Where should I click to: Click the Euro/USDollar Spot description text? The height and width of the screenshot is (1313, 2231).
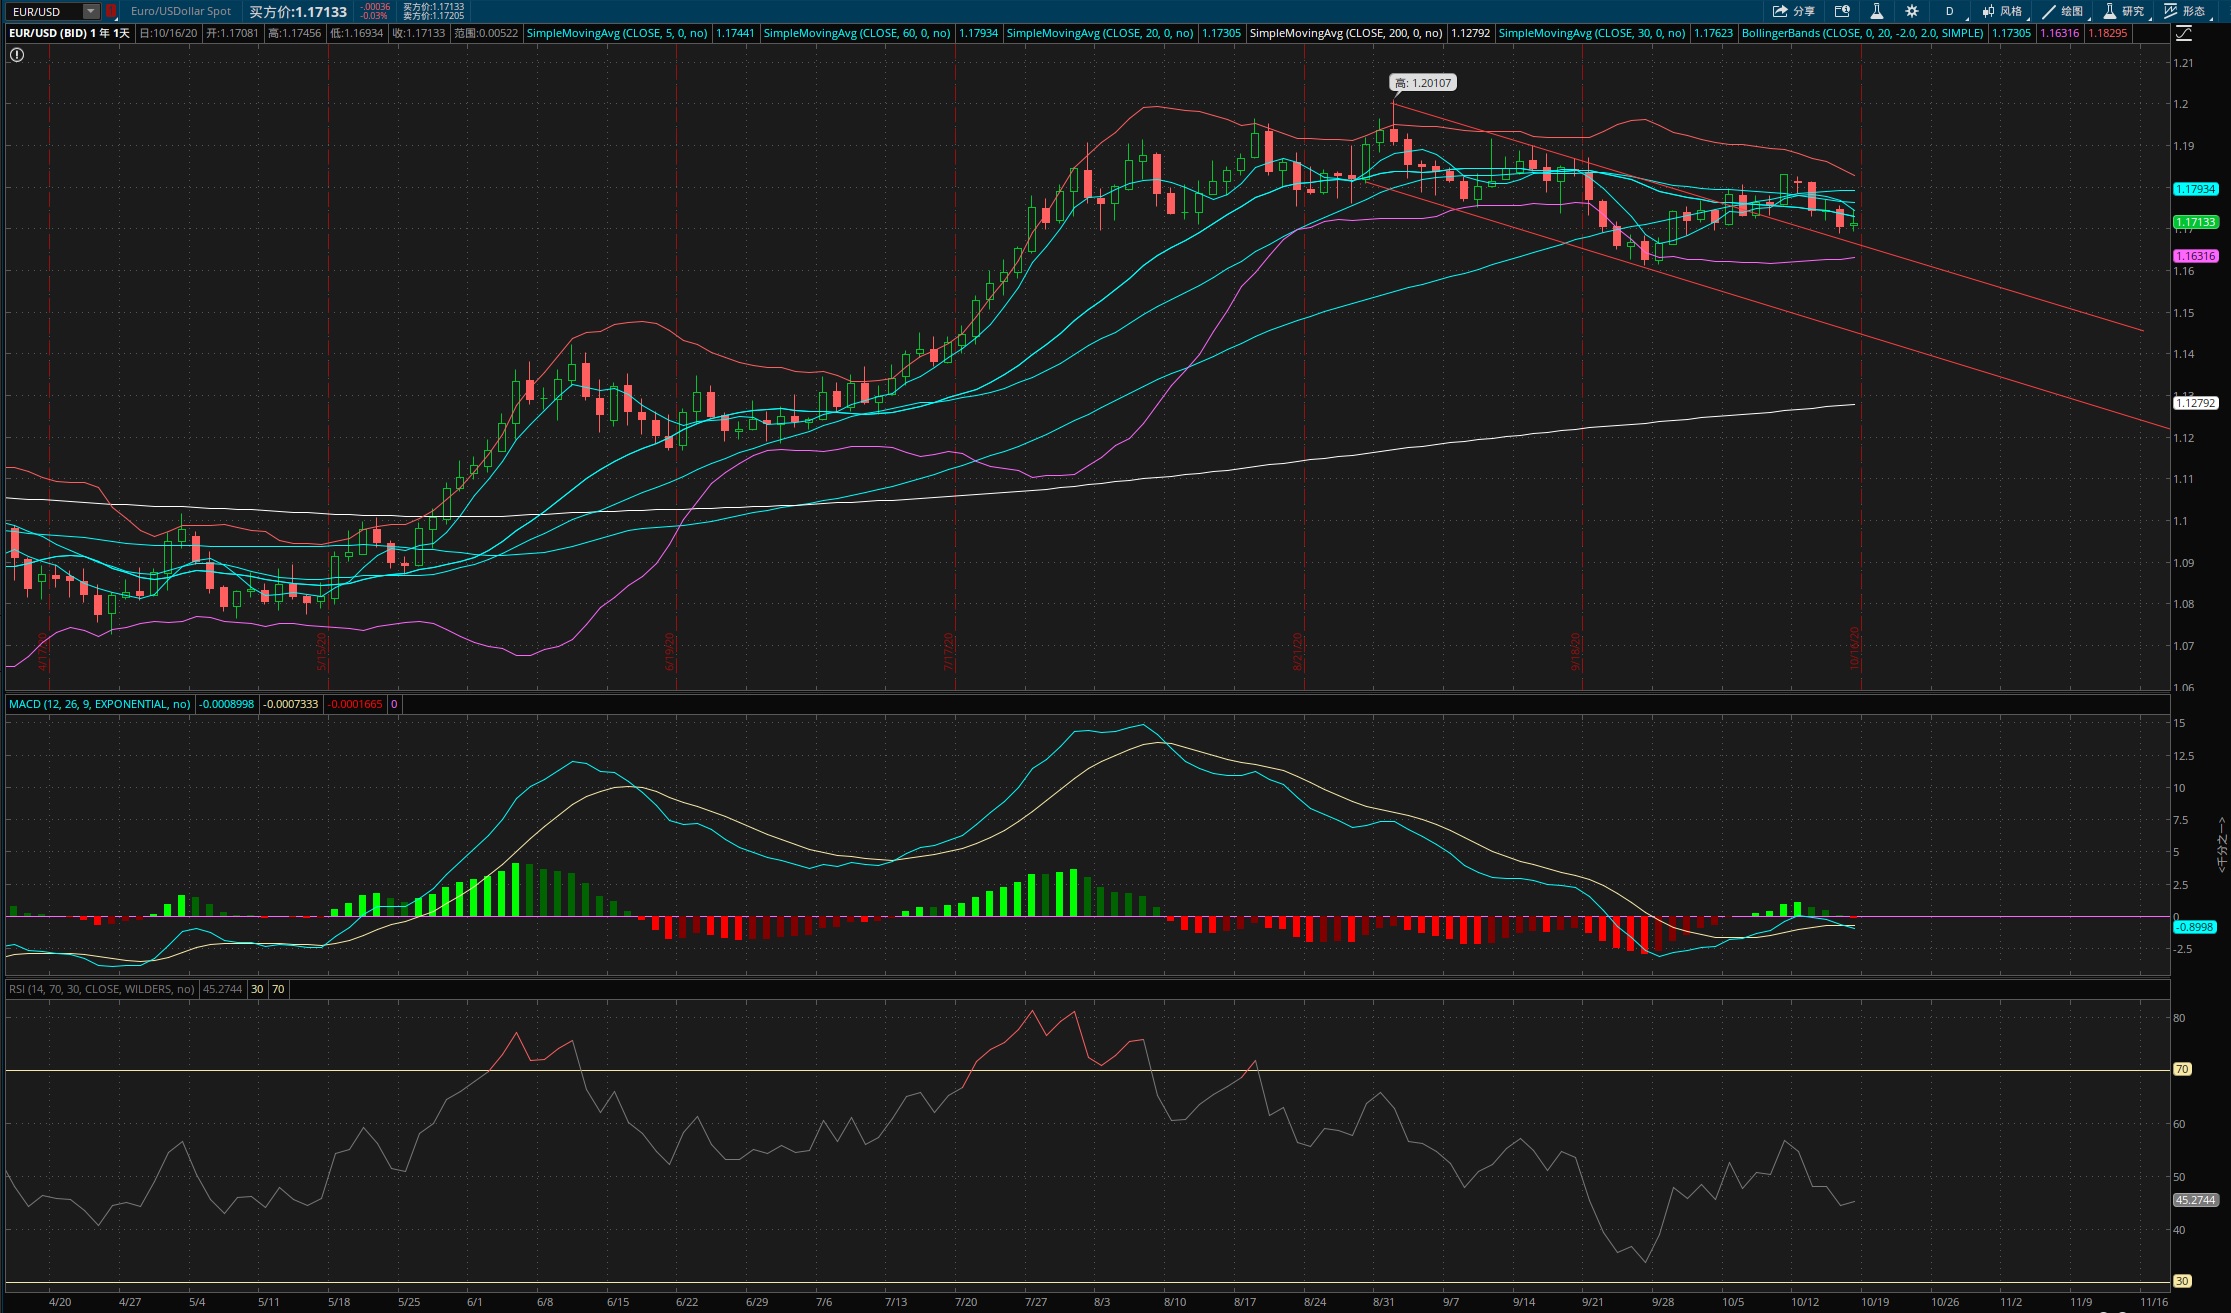pos(181,11)
